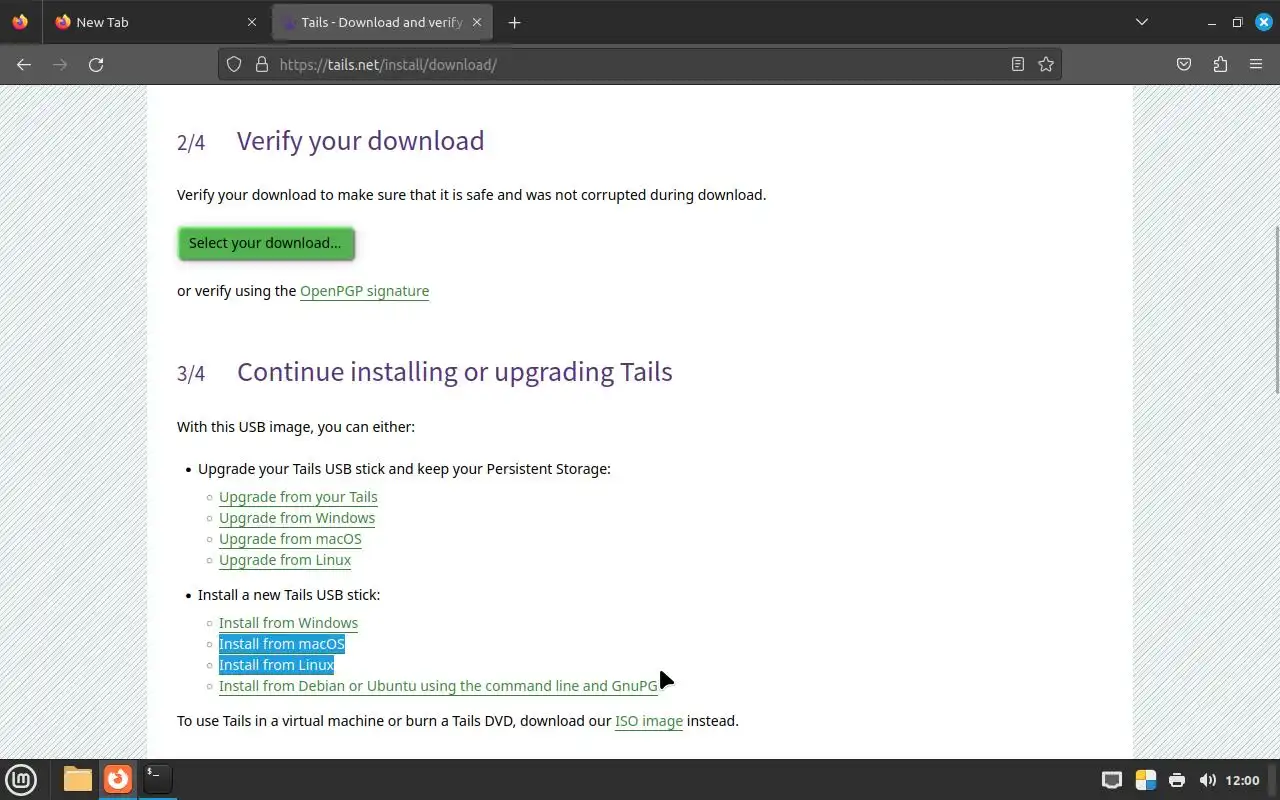The image size is (1280, 800).
Task: Open the Files folder taskbar icon
Action: tap(77, 779)
